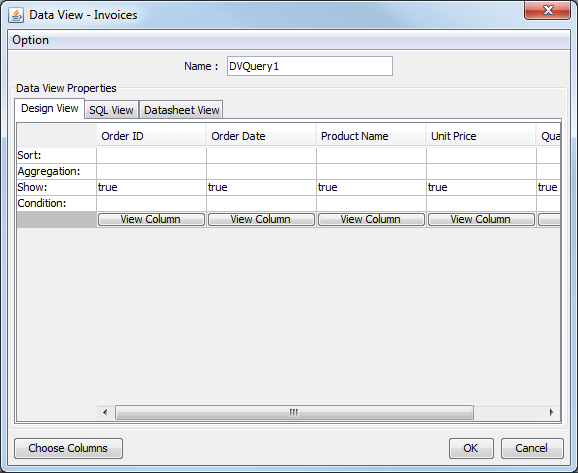
Task: Toggle Show value for Product Name
Action: [x=371, y=187]
